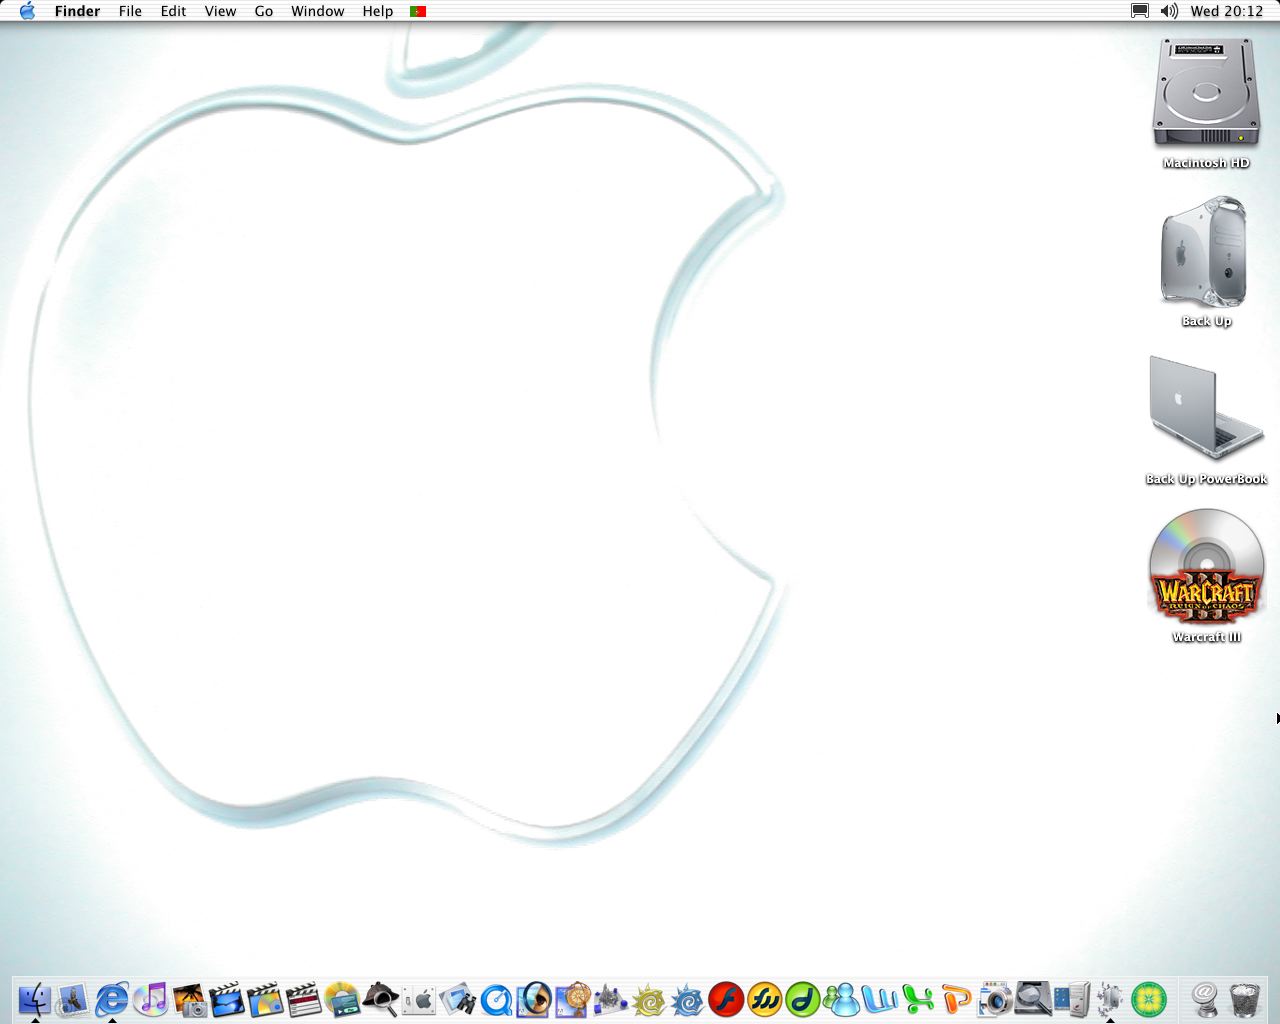Image resolution: width=1280 pixels, height=1024 pixels.
Task: Open the Edit menu
Action: 173,11
